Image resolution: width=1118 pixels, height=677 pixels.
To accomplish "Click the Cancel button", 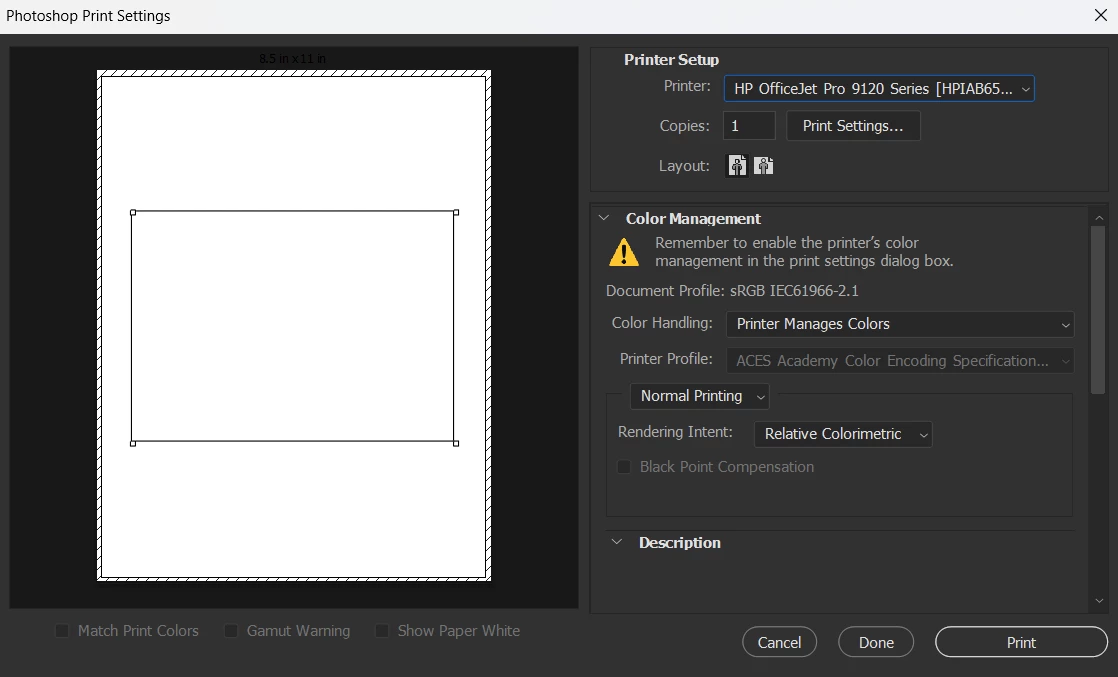I will tap(779, 642).
